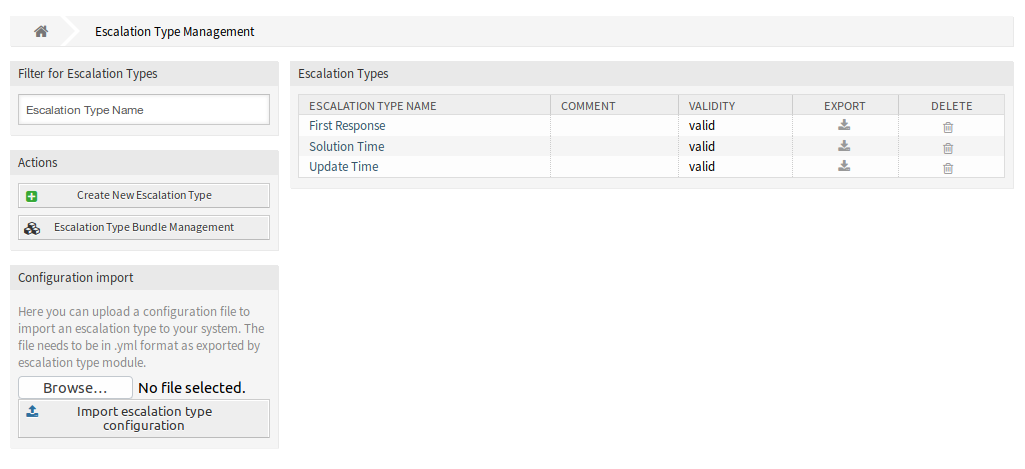Import escalation type configuration
The height and width of the screenshot is (469, 1025).
144,419
